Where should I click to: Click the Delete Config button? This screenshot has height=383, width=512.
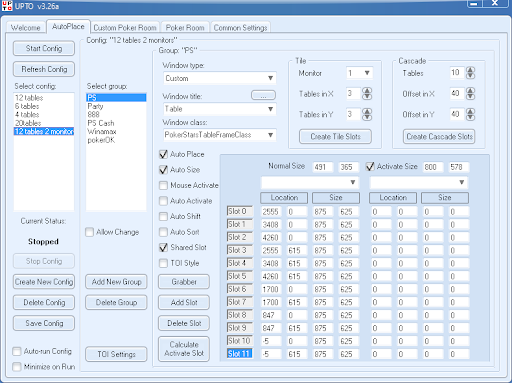[x=44, y=302]
